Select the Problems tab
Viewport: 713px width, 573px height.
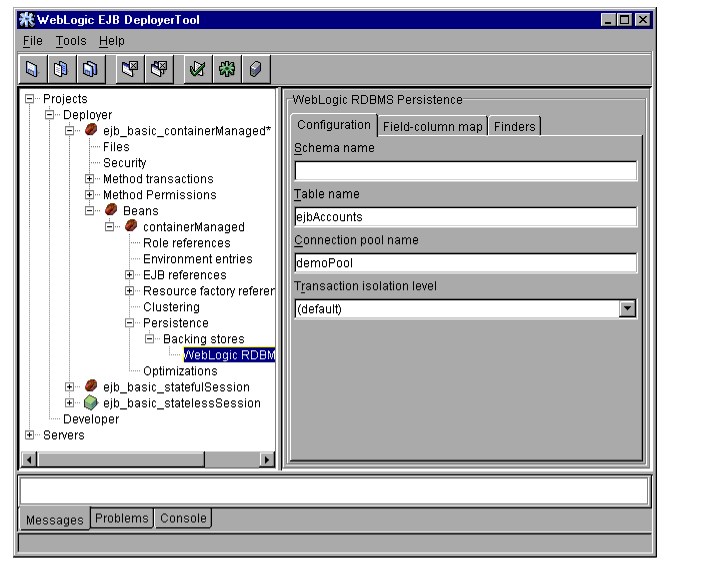(122, 518)
